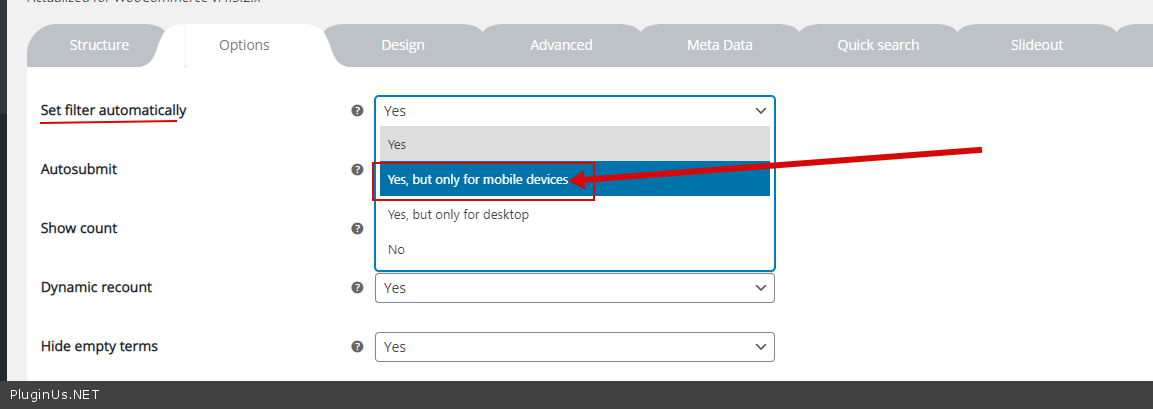Select "No" in the dropdown list
This screenshot has width=1153, height=409.
574,249
